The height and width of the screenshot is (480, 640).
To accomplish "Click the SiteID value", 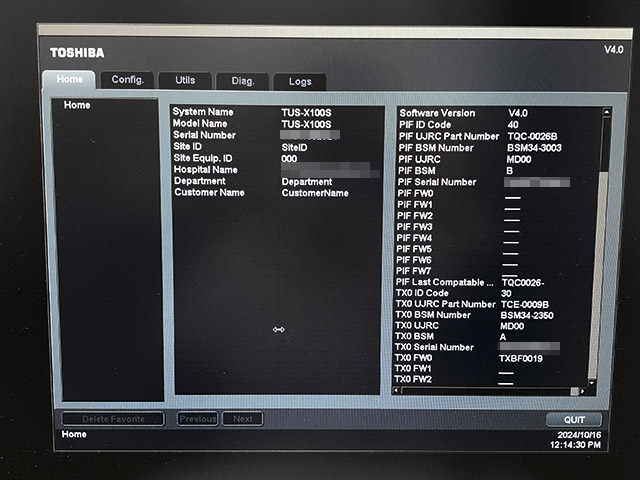I will tap(294, 147).
